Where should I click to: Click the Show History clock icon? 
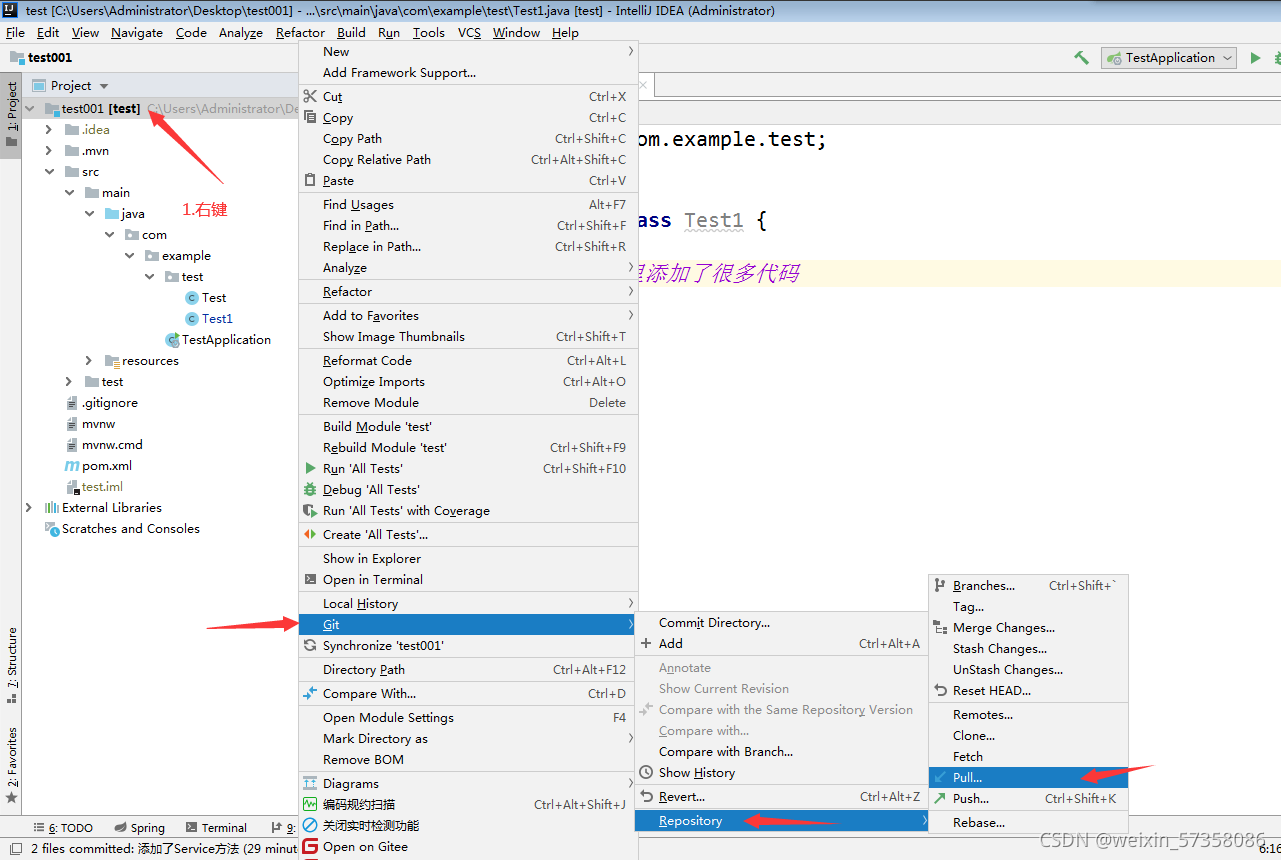[x=646, y=772]
